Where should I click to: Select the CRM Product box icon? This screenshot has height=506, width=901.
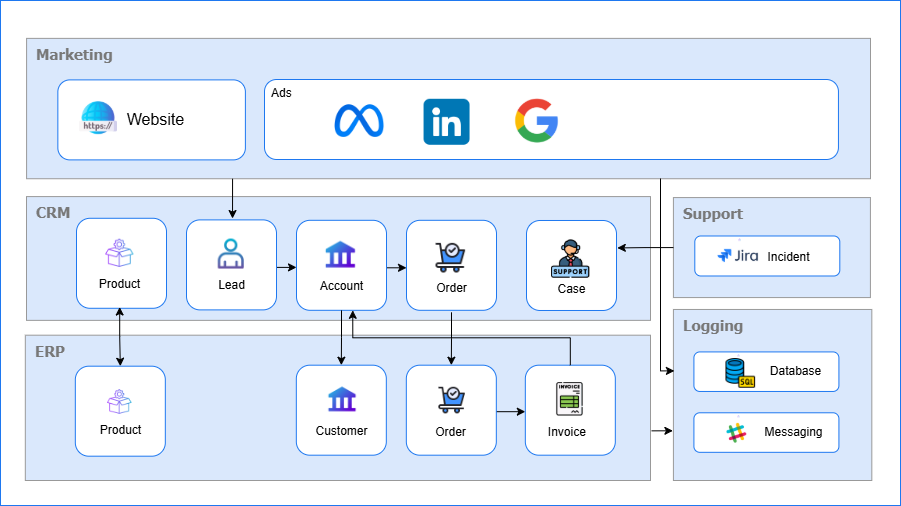tap(119, 253)
